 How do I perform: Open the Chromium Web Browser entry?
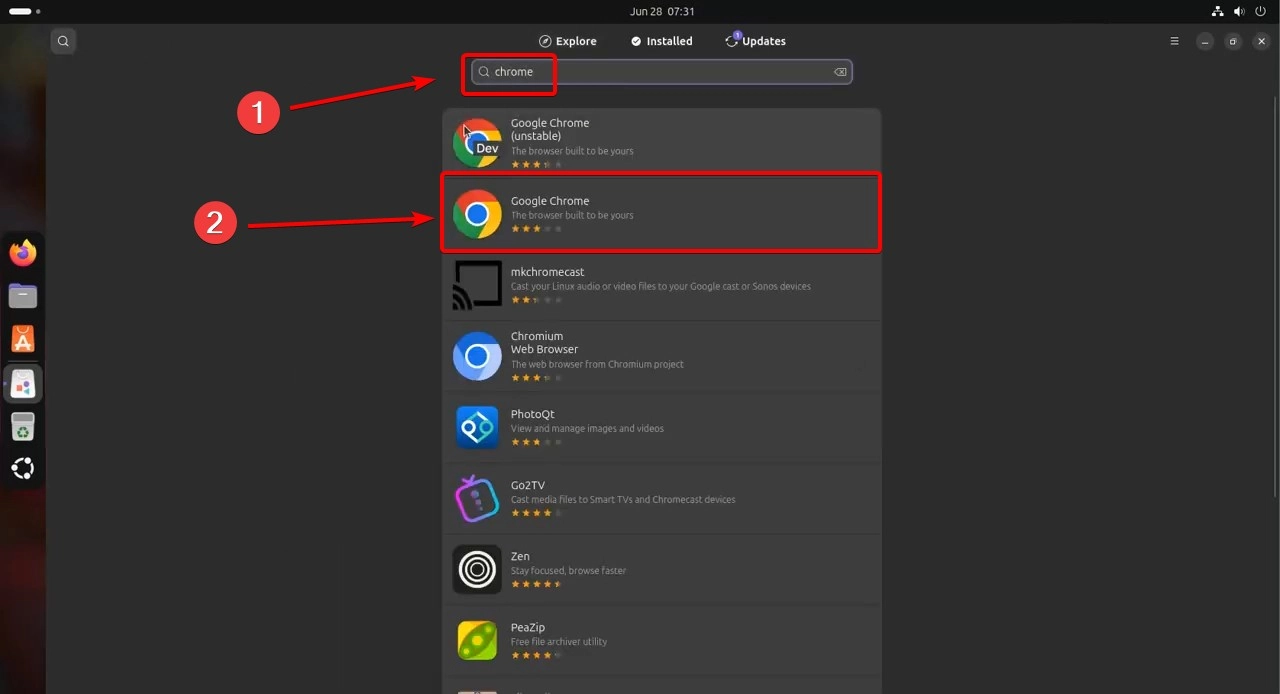(x=661, y=356)
